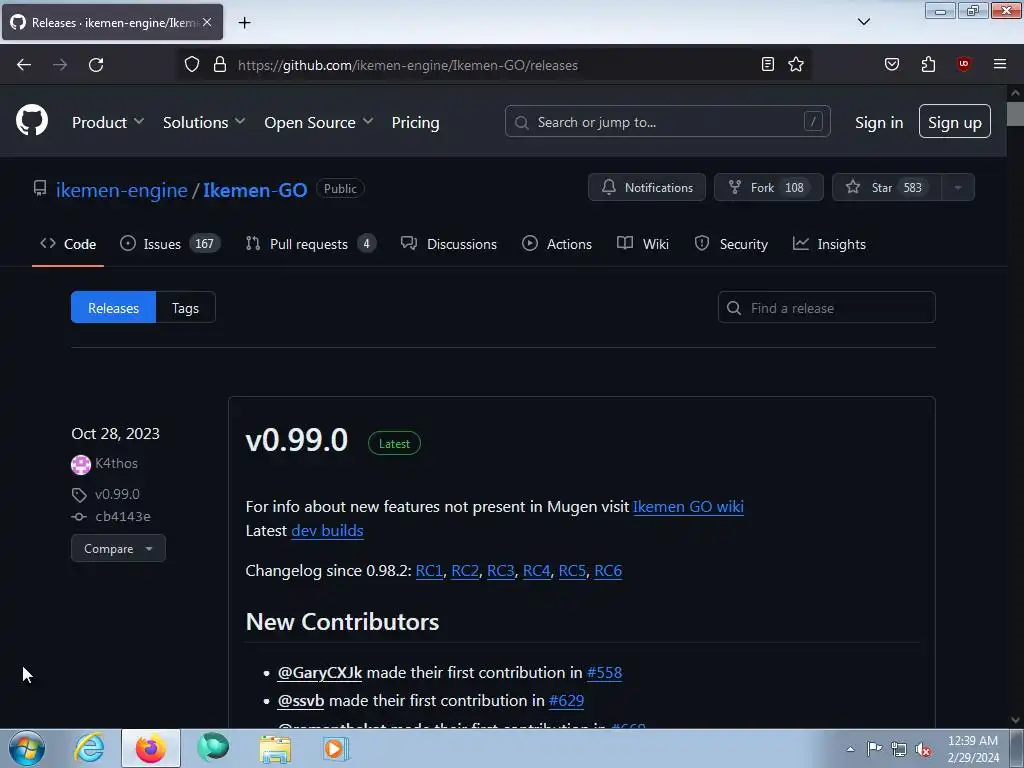
Task: Open the Ikemen GO wiki link
Action: [x=688, y=507]
